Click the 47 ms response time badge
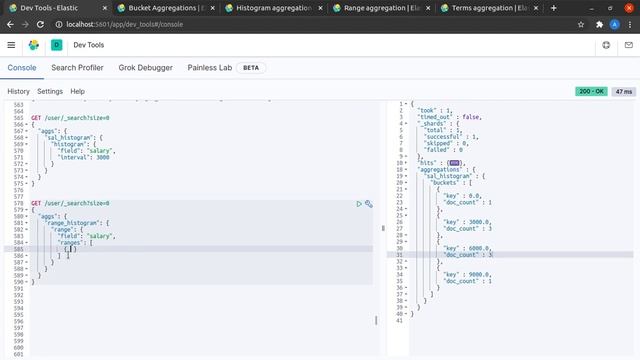 [624, 91]
